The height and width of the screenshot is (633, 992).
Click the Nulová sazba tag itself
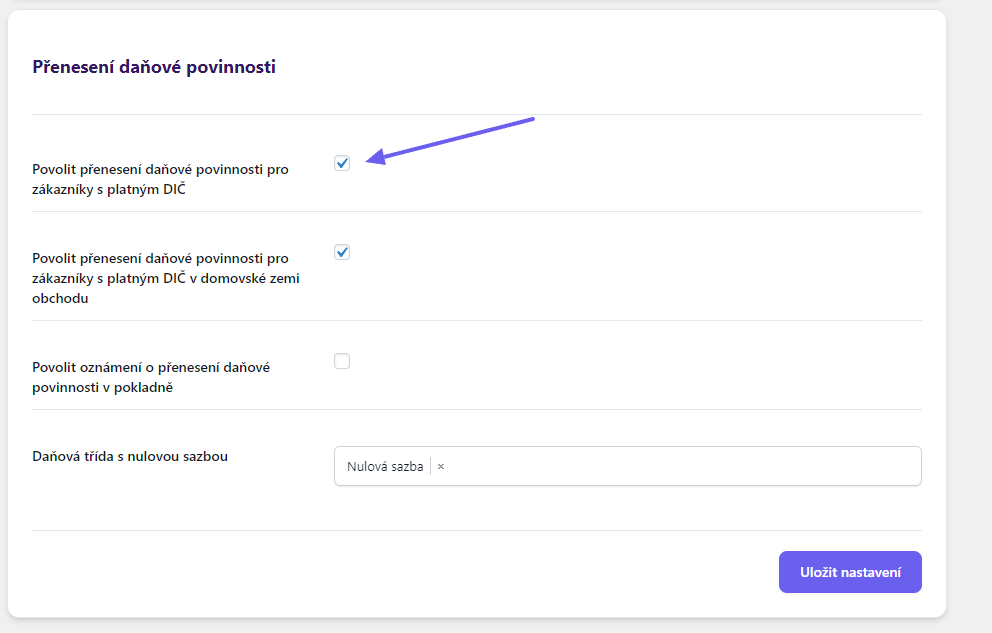click(384, 466)
